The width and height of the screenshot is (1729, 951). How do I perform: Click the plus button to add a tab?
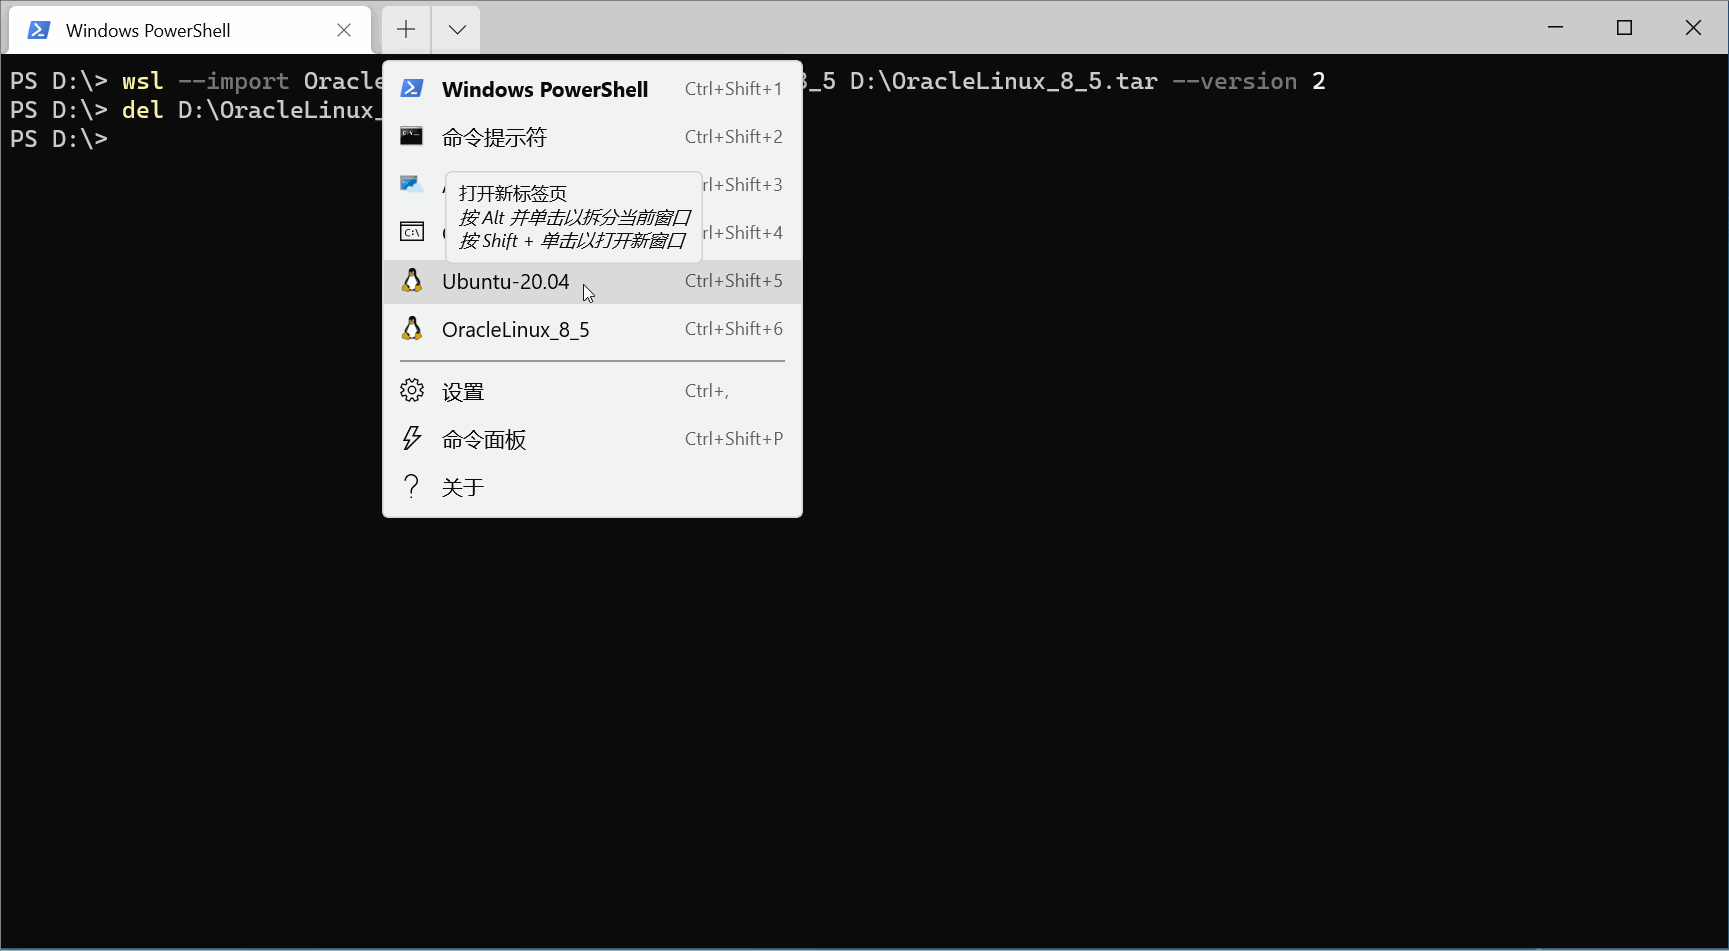coord(406,29)
